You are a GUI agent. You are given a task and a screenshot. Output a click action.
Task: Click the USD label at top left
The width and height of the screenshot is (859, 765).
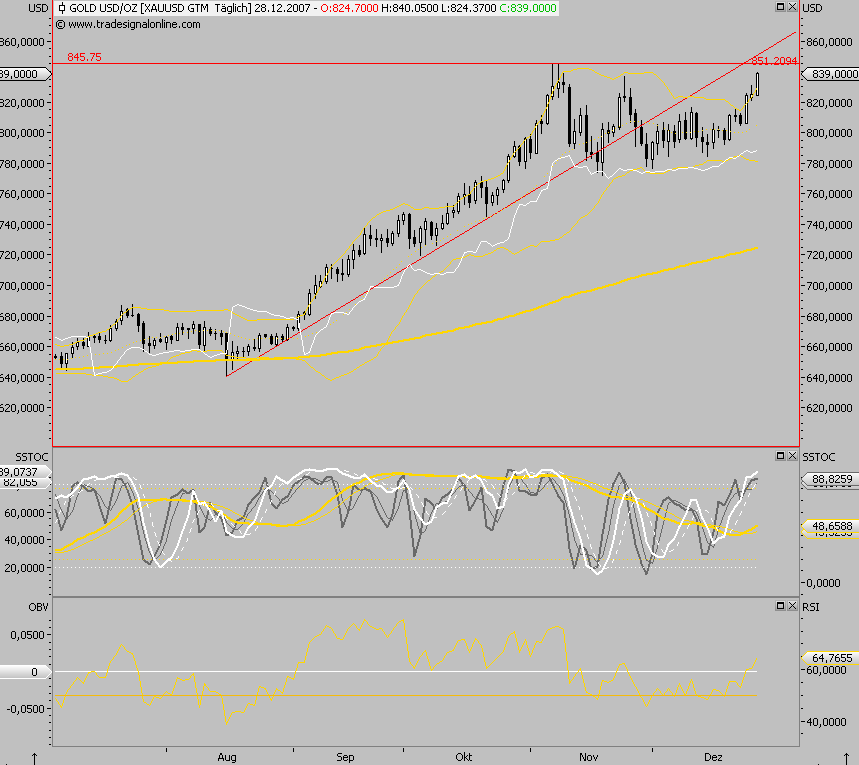coord(38,8)
